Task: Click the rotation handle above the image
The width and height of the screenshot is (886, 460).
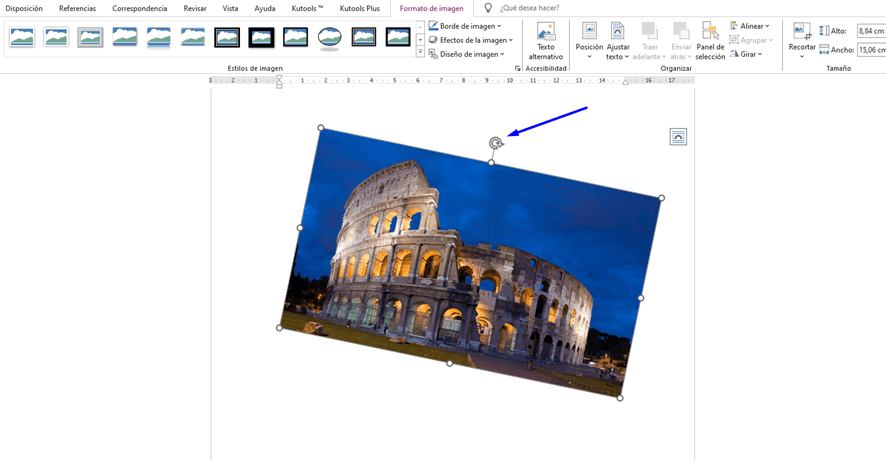Action: point(495,143)
